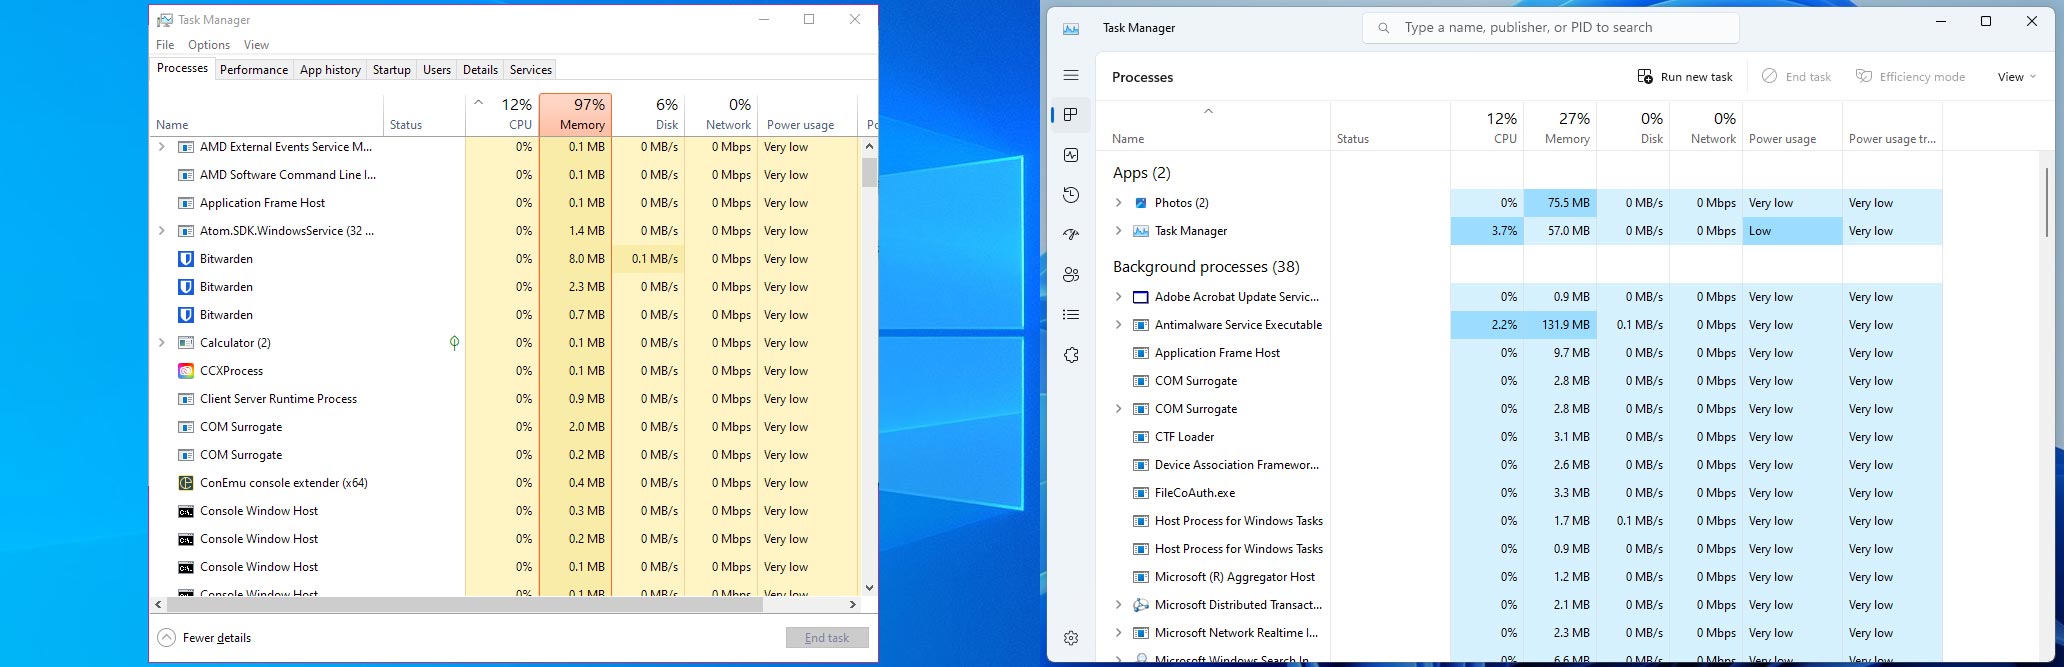
Task: Click the Console Window Host icon in 0.3 MB row
Action: point(185,511)
